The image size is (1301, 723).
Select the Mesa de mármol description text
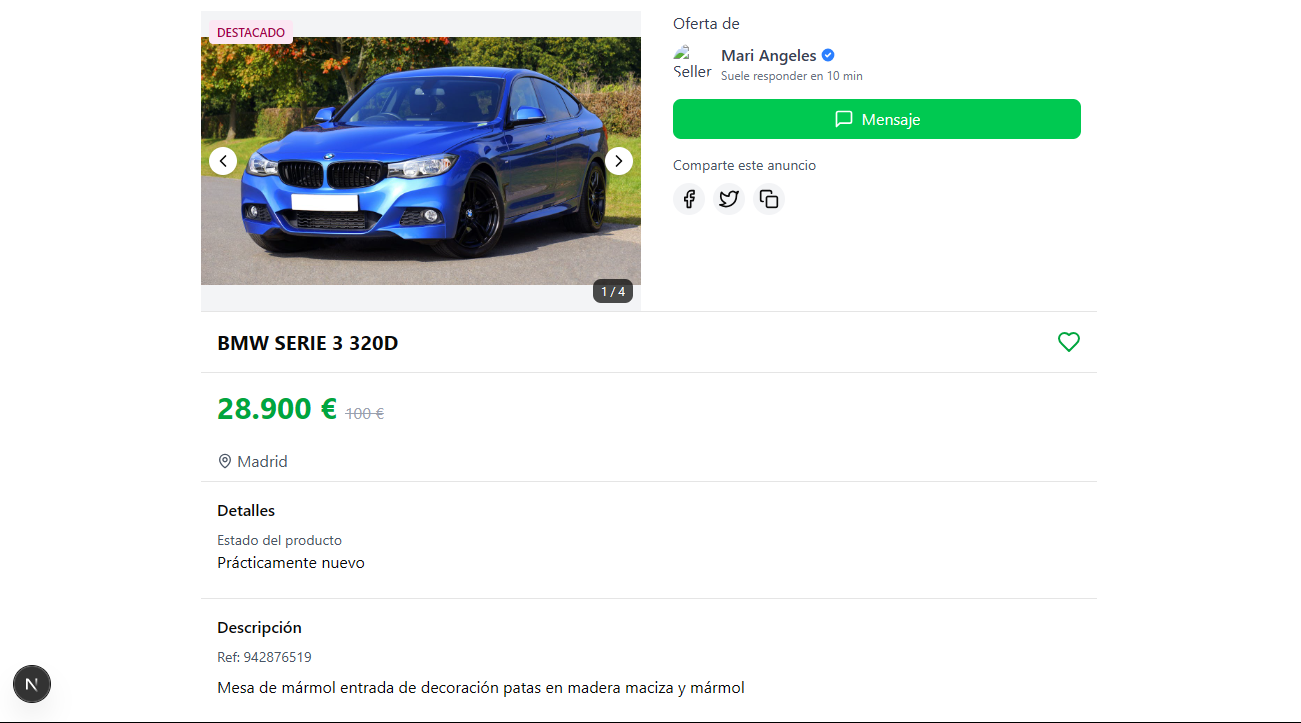[x=481, y=688]
